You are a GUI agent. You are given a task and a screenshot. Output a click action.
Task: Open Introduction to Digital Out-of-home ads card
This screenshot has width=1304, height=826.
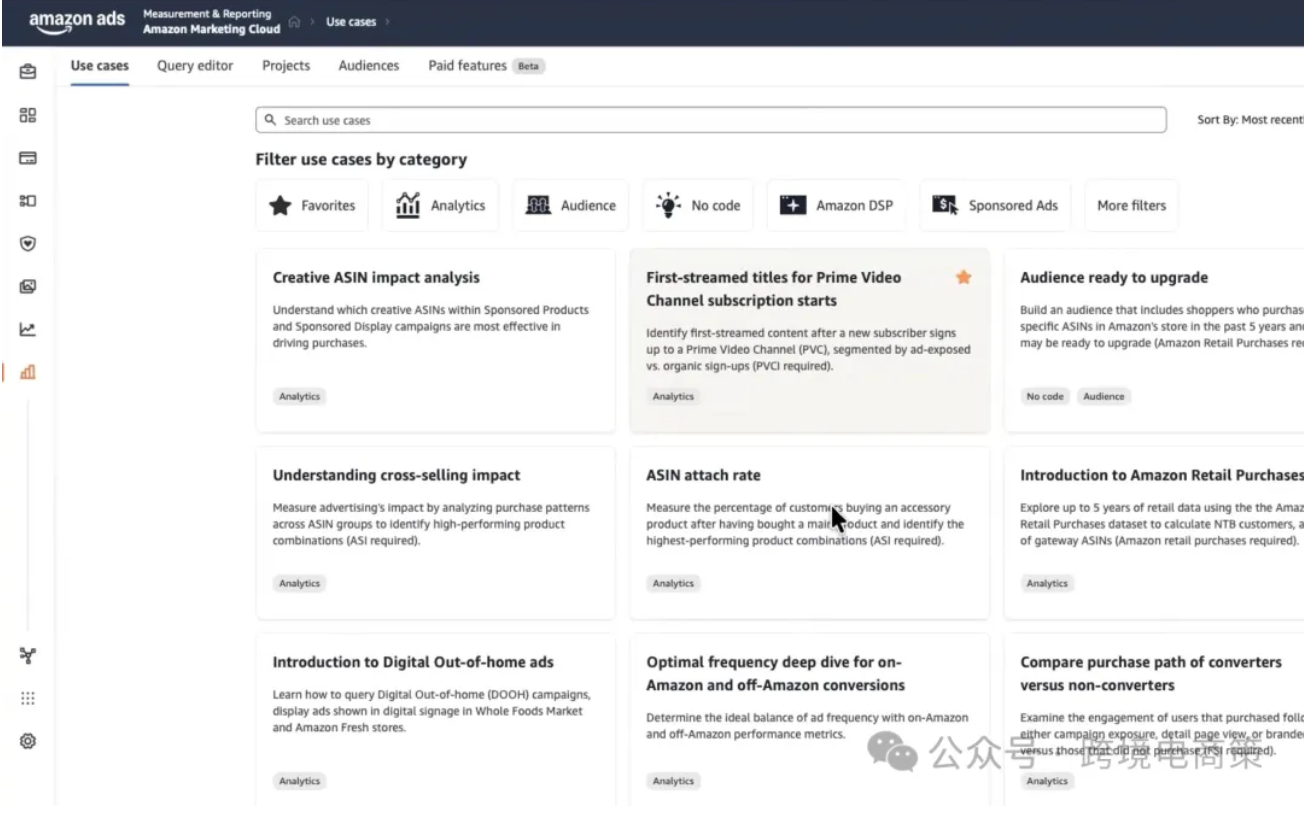pos(435,720)
